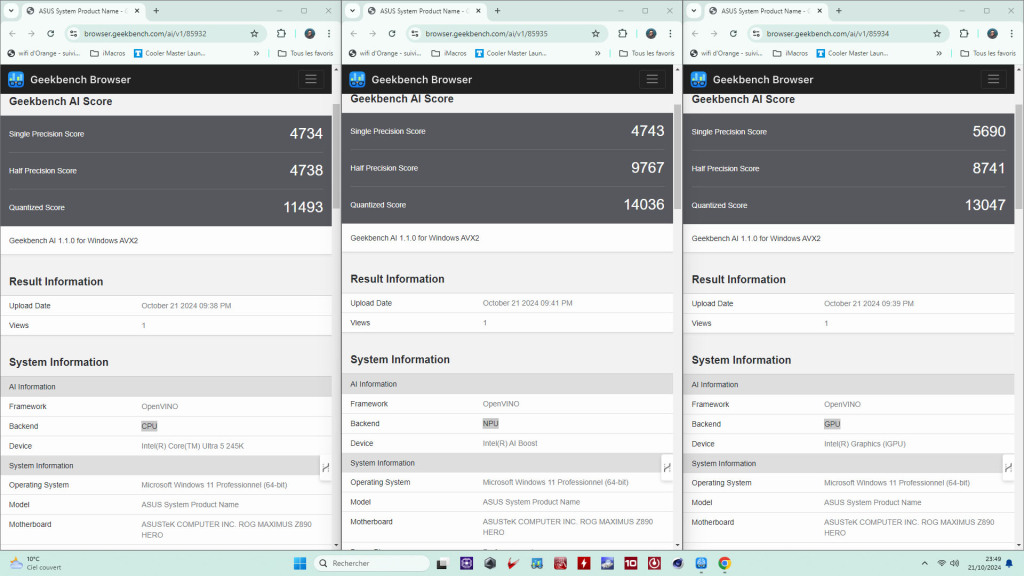
Task: Open the profile avatar in the right window
Action: [993, 33]
